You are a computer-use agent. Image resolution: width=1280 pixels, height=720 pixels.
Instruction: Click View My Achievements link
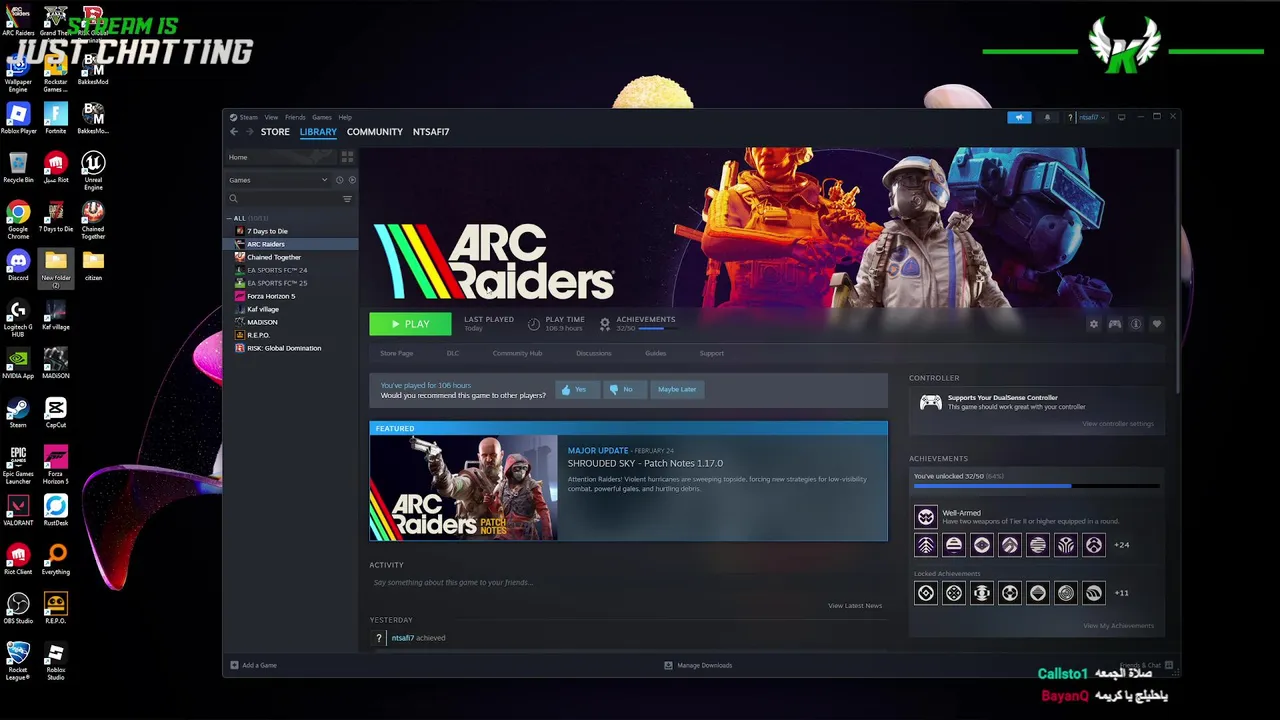[1118, 626]
